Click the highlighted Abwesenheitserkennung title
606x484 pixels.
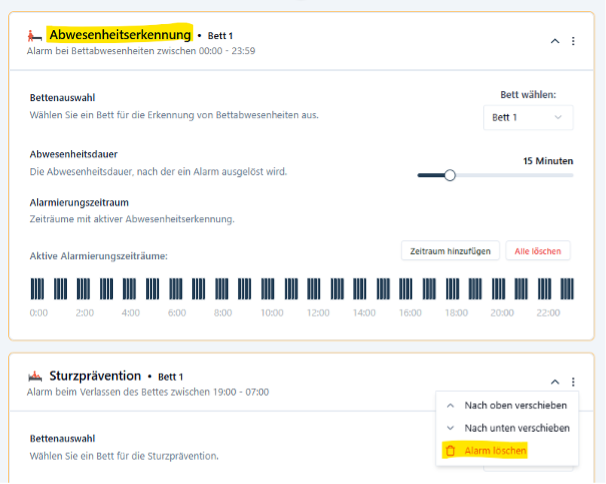(119, 36)
